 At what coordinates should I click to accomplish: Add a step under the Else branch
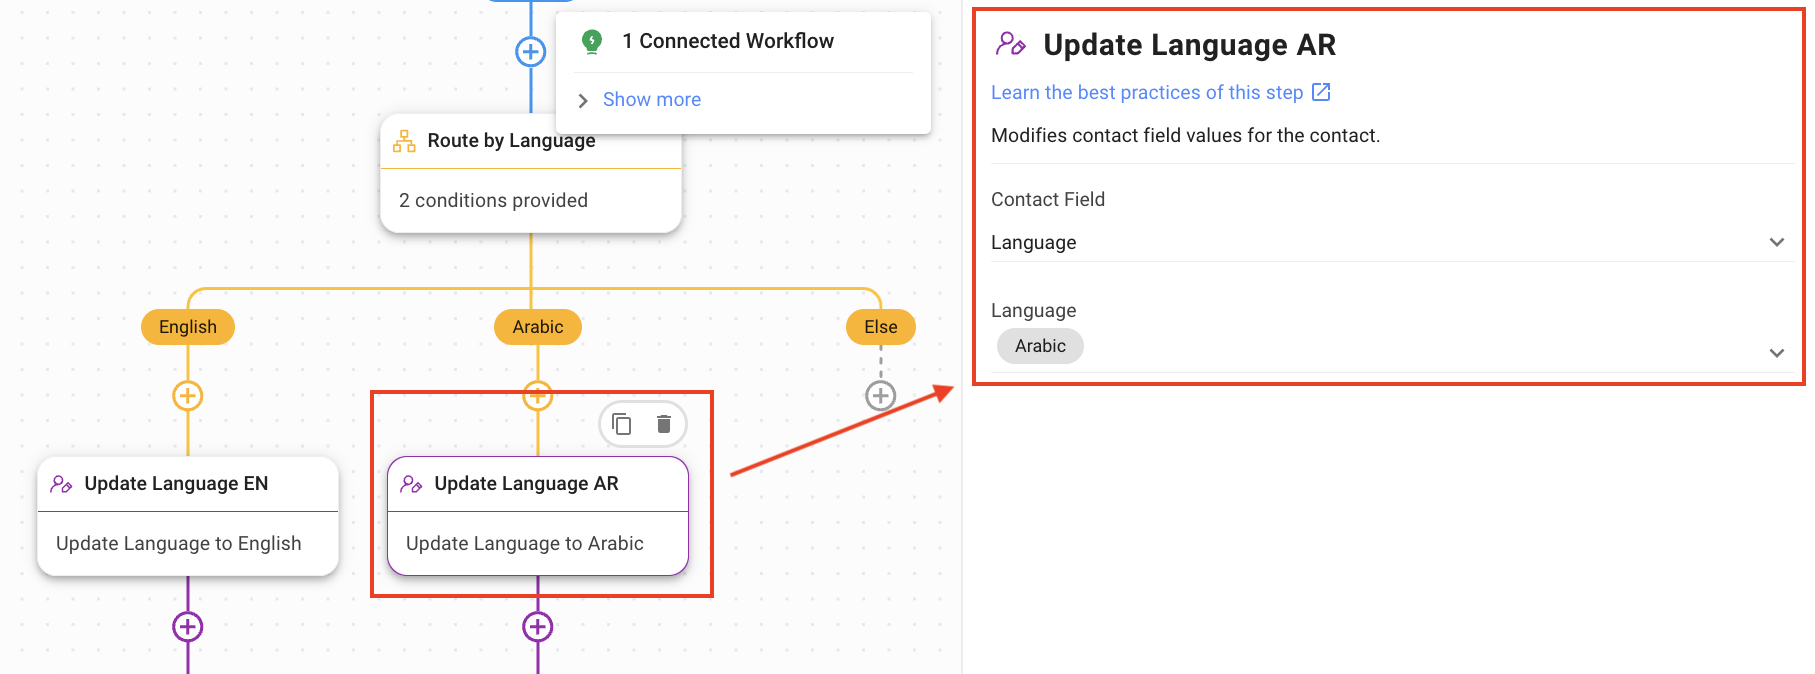[880, 396]
